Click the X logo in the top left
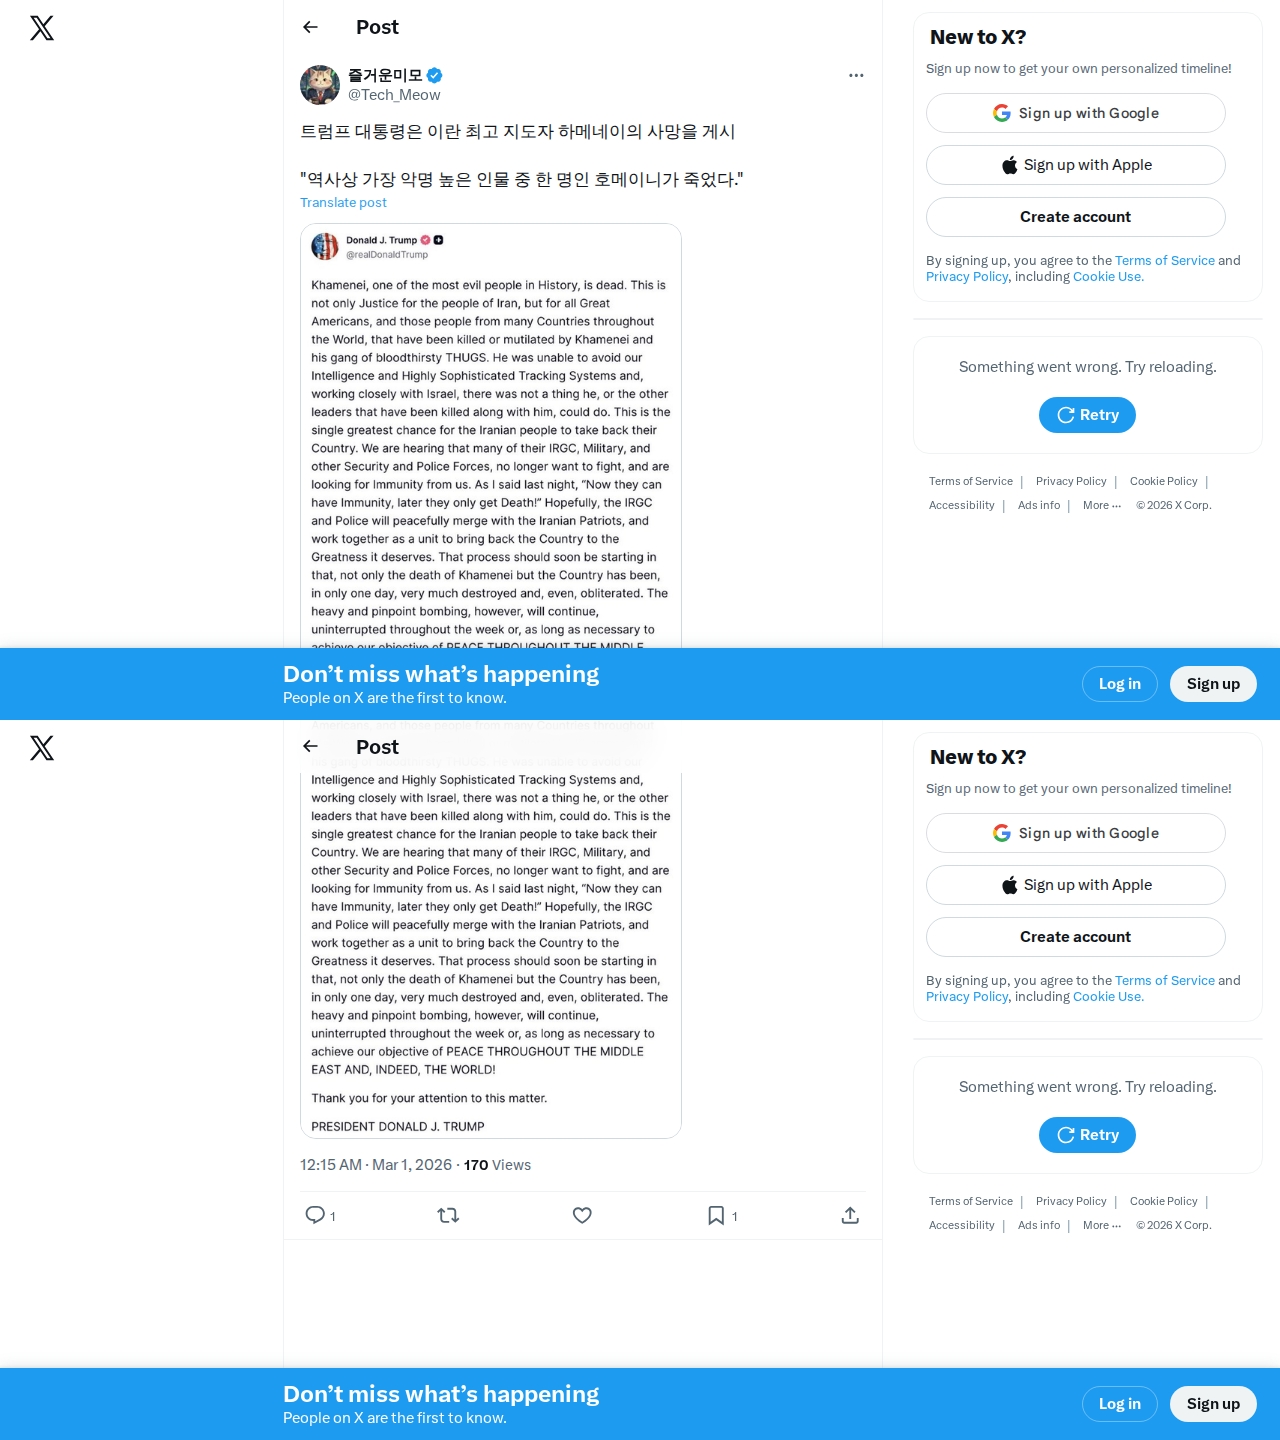 pos(42,28)
